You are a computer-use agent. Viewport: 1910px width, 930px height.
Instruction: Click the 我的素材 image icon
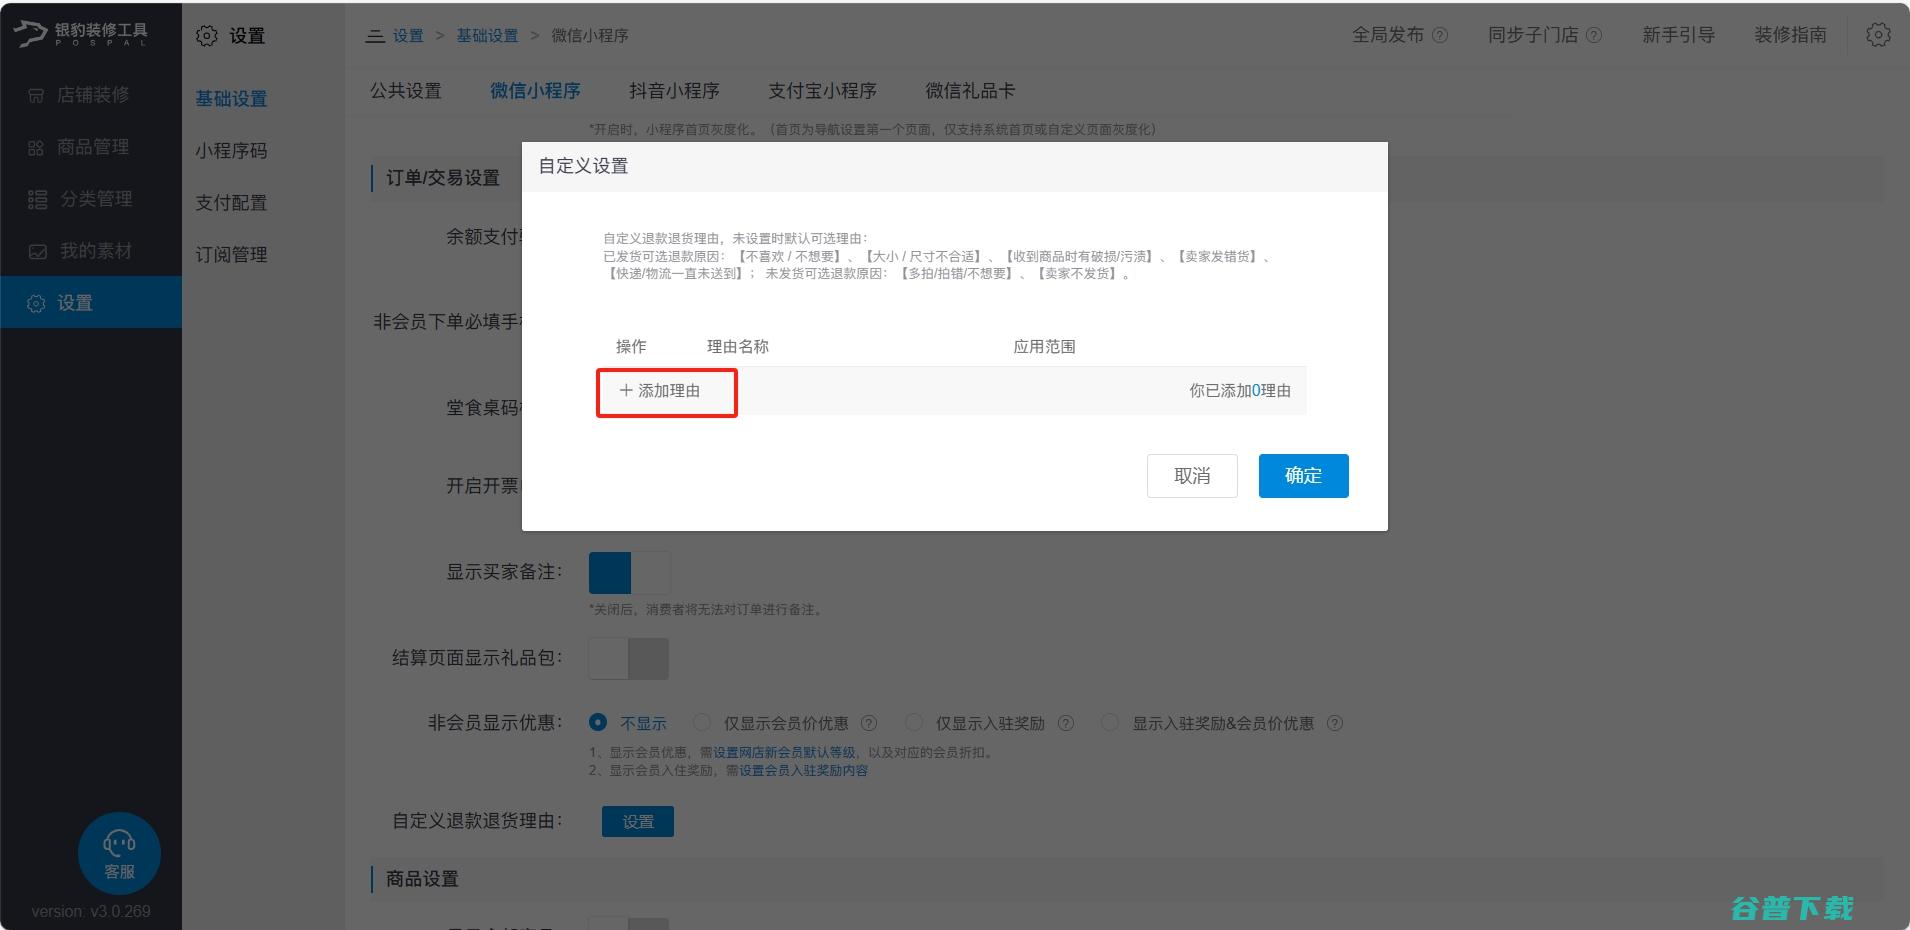coord(37,252)
